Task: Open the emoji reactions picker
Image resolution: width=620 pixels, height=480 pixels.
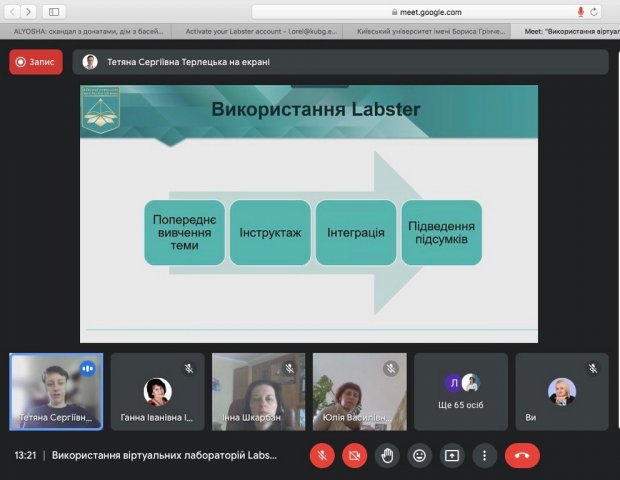Action: pyautogui.click(x=419, y=455)
